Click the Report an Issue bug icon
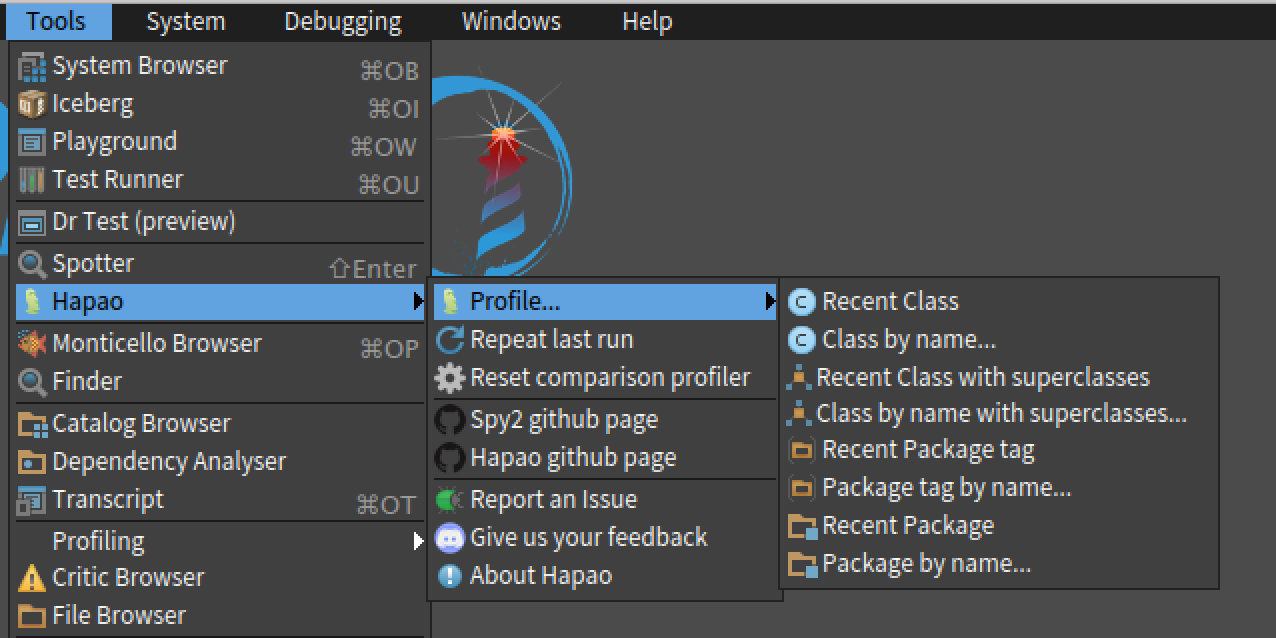The width and height of the screenshot is (1276, 638). pyautogui.click(x=451, y=500)
